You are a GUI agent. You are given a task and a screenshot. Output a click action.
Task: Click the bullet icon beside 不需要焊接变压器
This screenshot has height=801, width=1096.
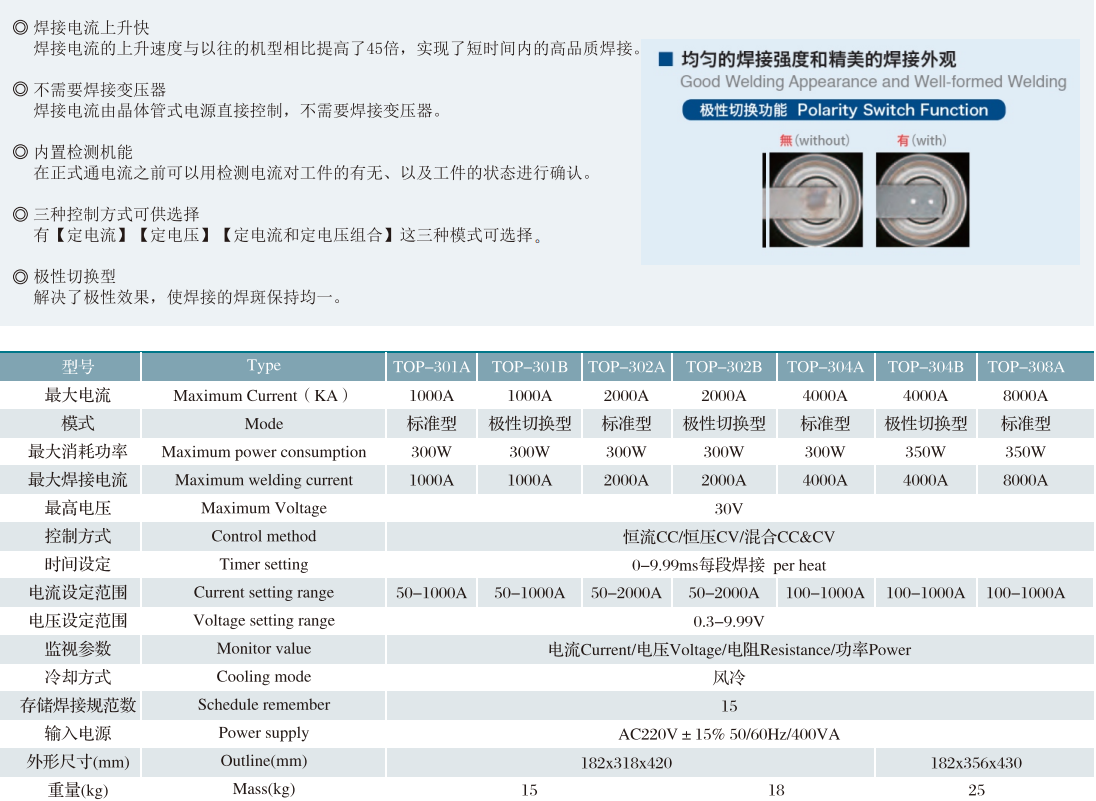click(x=20, y=90)
